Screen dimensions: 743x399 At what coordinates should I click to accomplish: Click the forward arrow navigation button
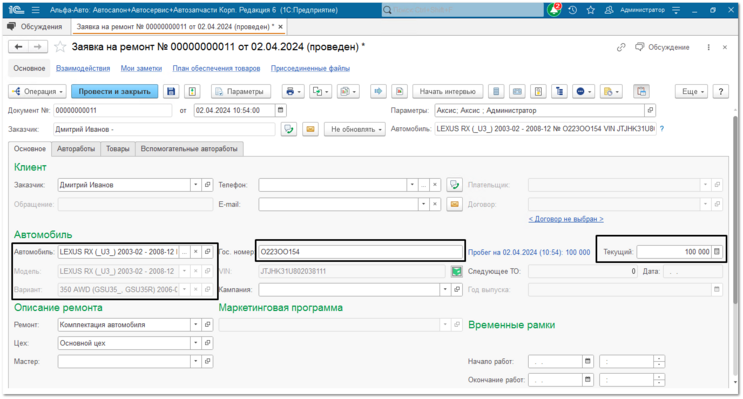point(38,46)
